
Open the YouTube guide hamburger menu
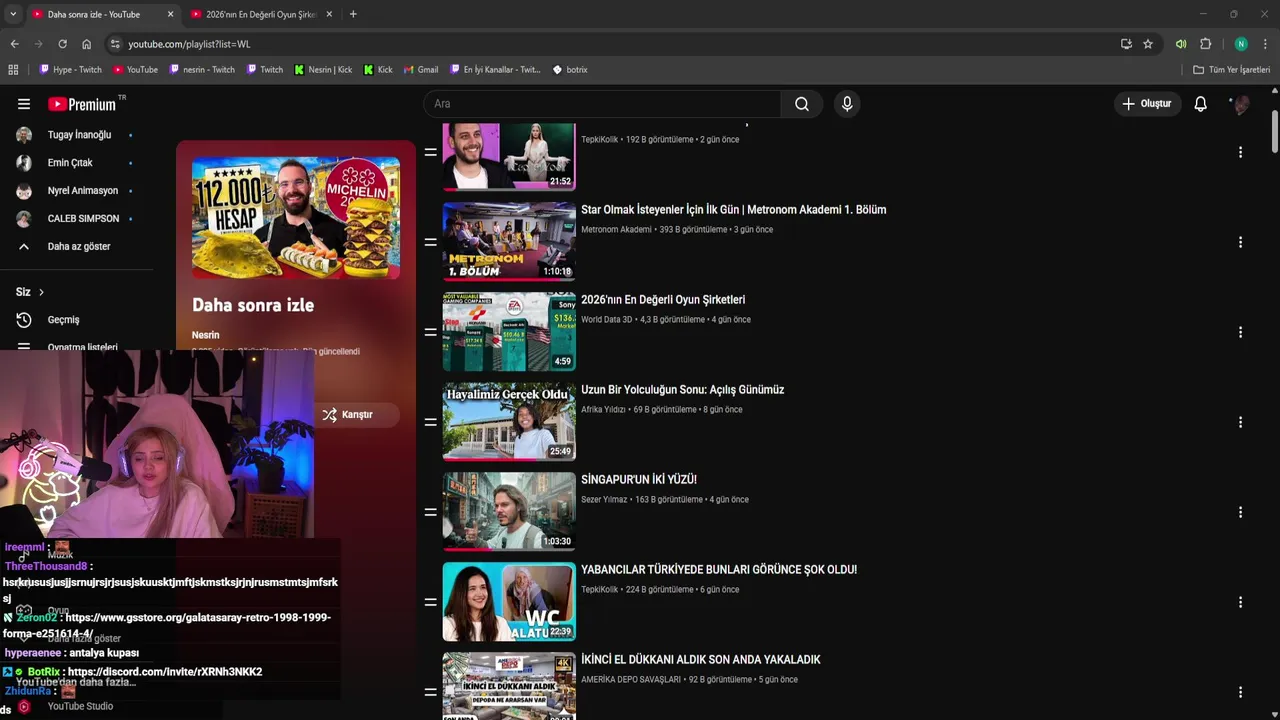(24, 104)
